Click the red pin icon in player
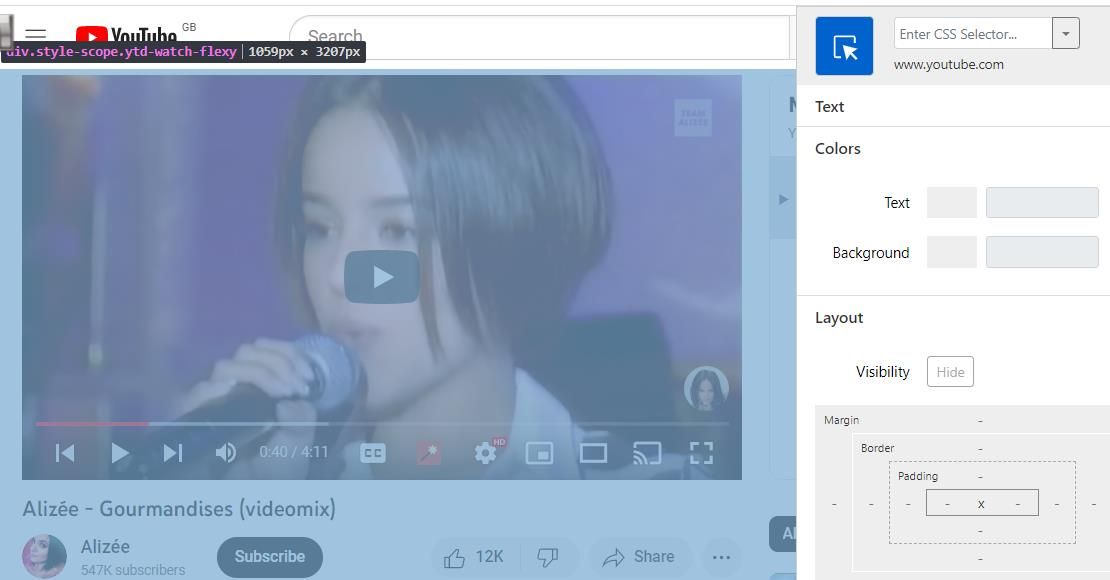Screen dimensions: 1110x580 (428, 453)
